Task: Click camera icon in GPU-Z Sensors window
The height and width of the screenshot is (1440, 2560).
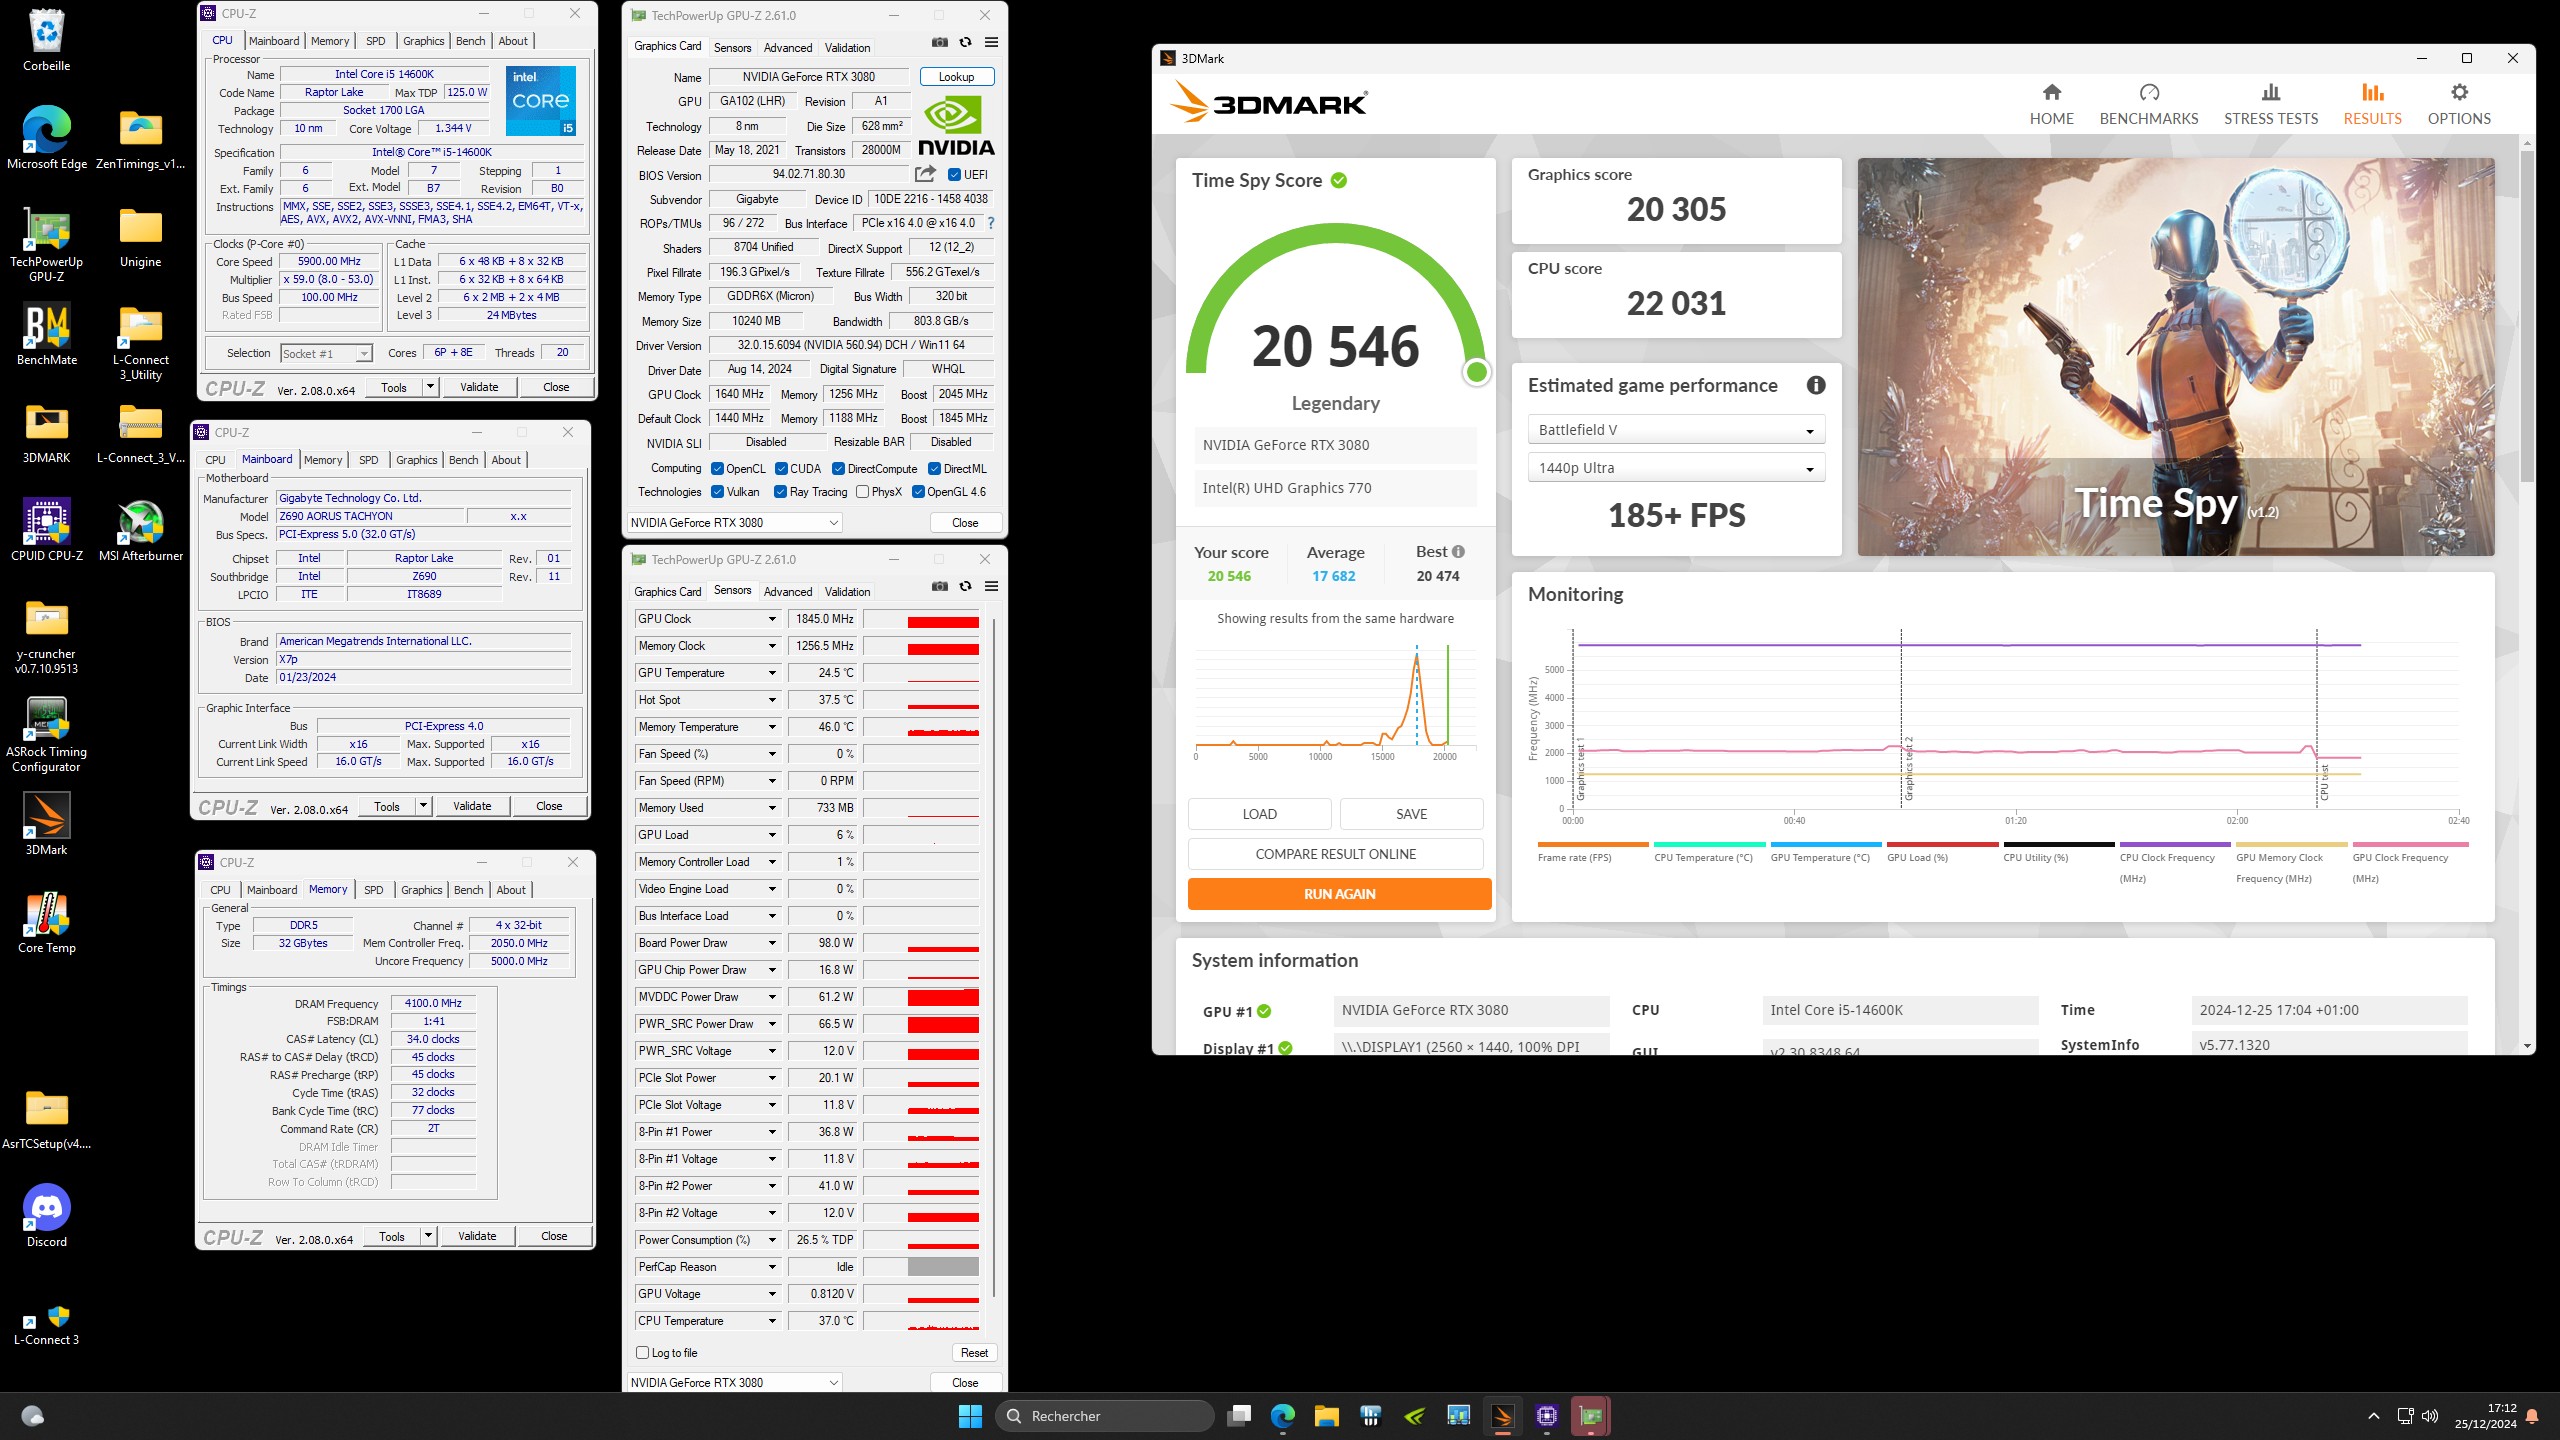Action: tap(939, 586)
